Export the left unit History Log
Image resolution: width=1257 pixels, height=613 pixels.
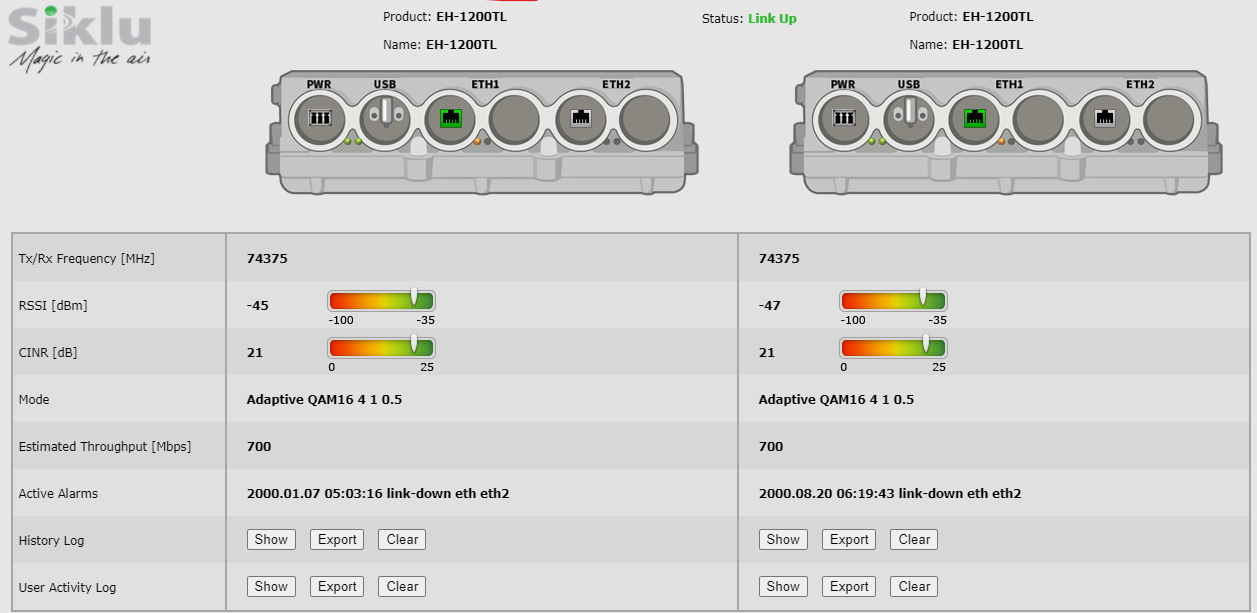coord(337,540)
